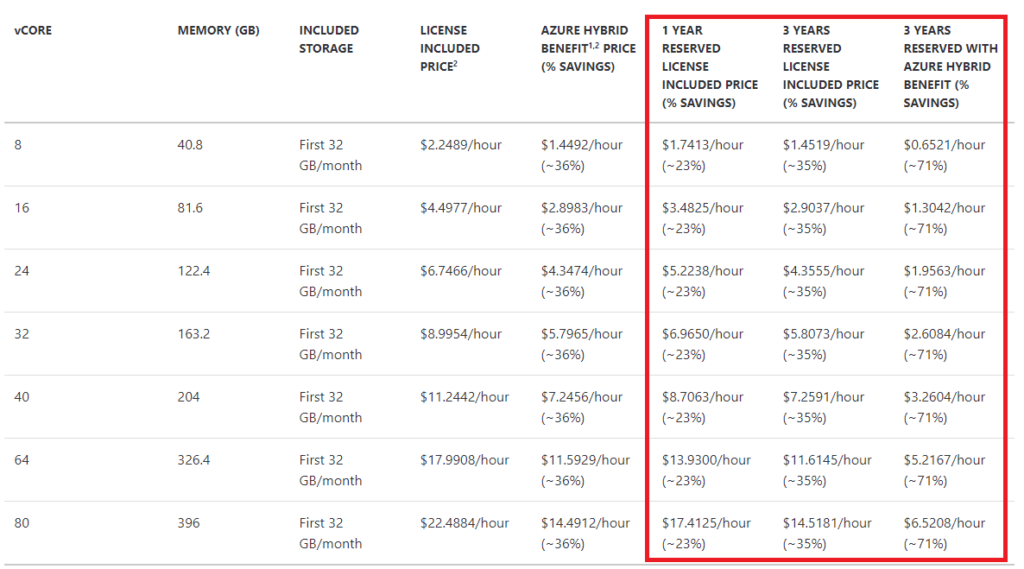Select the $5.2238/hour one-year reserved price
The image size is (1024, 569).
703,271
